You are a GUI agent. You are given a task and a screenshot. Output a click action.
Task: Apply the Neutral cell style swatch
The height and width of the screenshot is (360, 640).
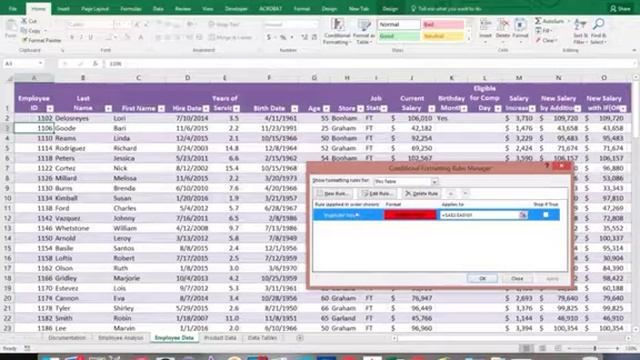click(443, 36)
